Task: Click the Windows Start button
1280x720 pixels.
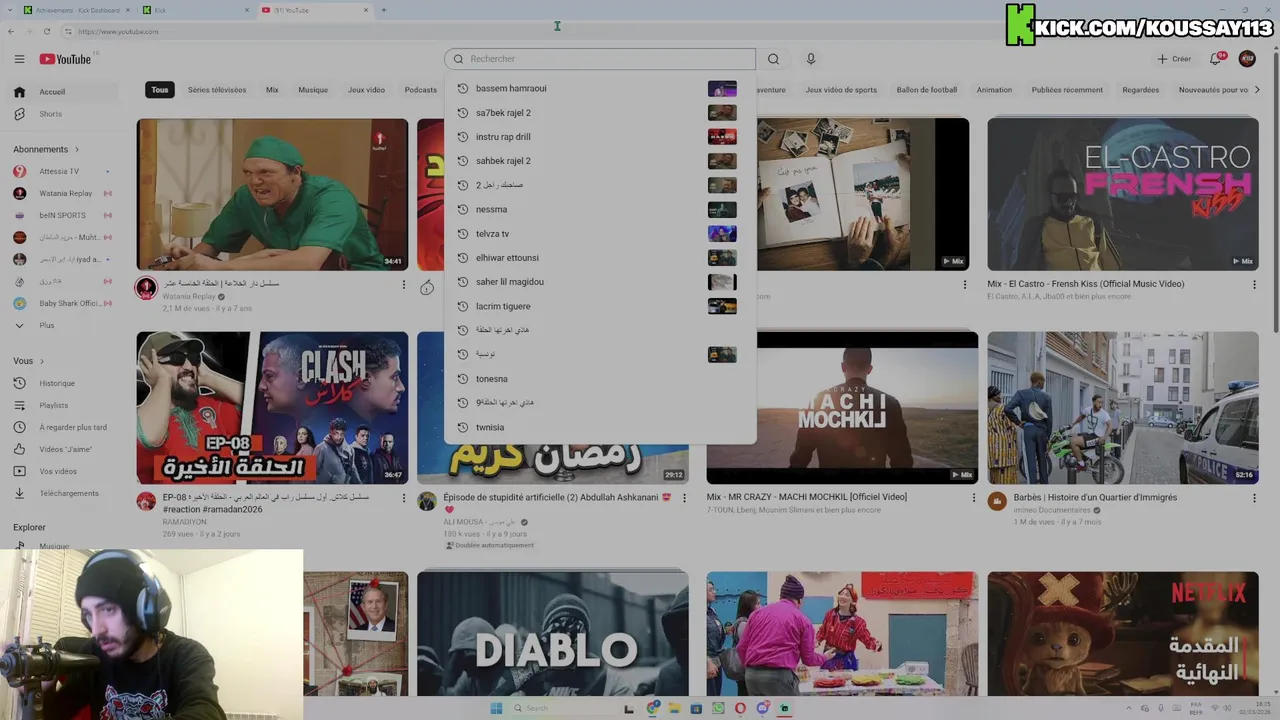Action: (x=496, y=708)
